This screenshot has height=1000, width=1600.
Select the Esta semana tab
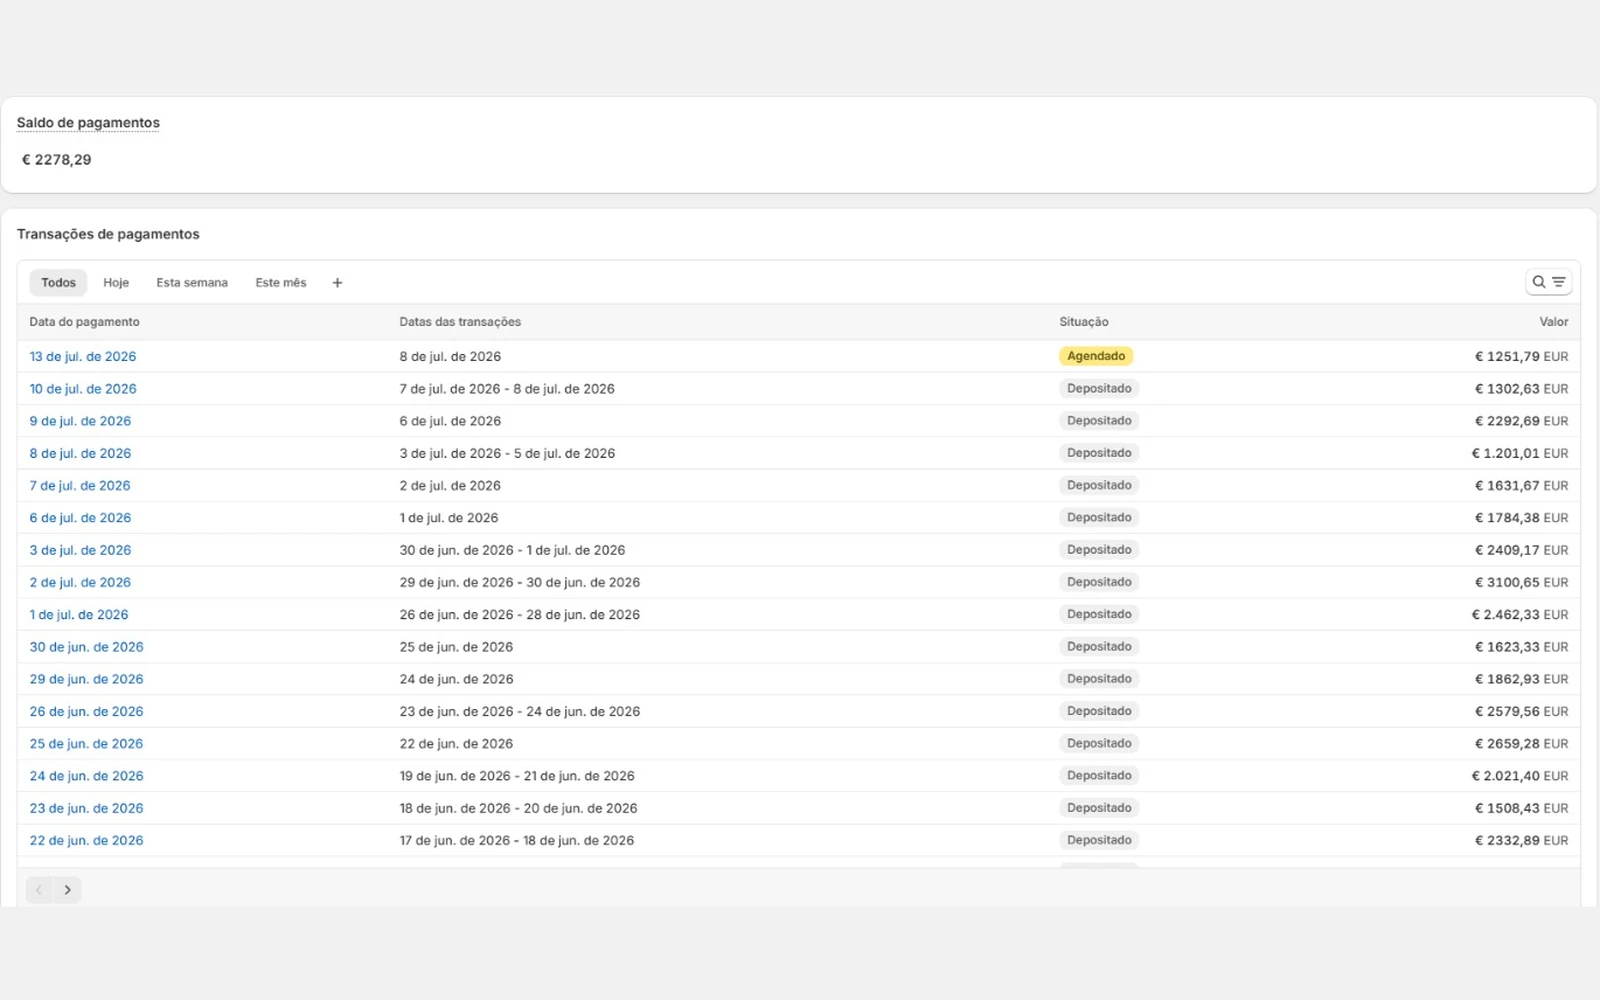[192, 283]
